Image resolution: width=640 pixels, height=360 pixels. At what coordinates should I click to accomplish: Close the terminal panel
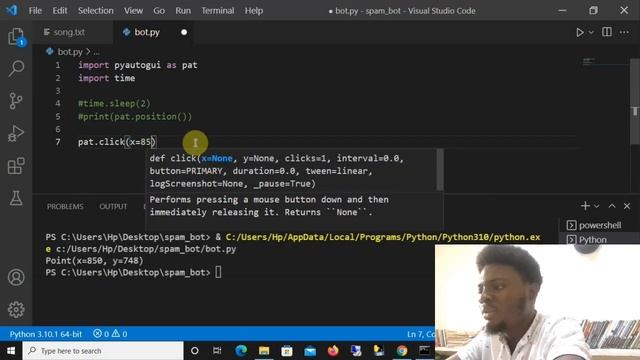pyautogui.click(x=627, y=206)
